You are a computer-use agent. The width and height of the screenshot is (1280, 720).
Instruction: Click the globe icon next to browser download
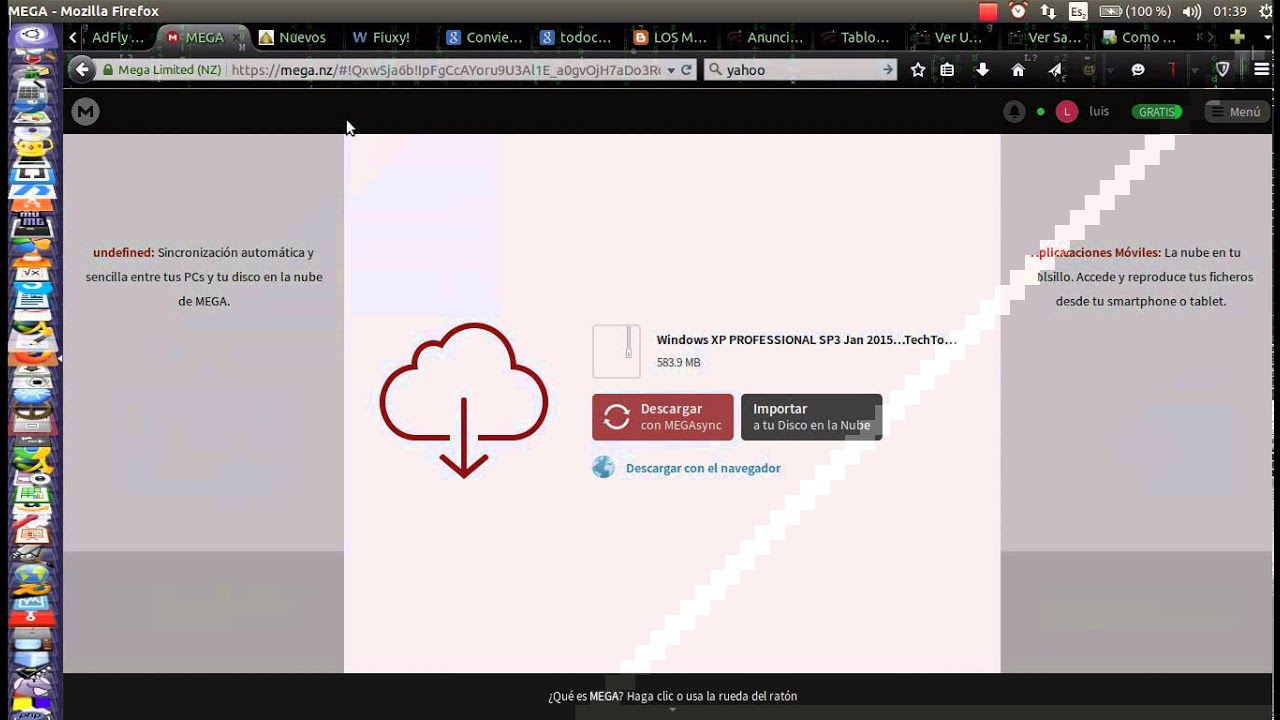coord(603,467)
